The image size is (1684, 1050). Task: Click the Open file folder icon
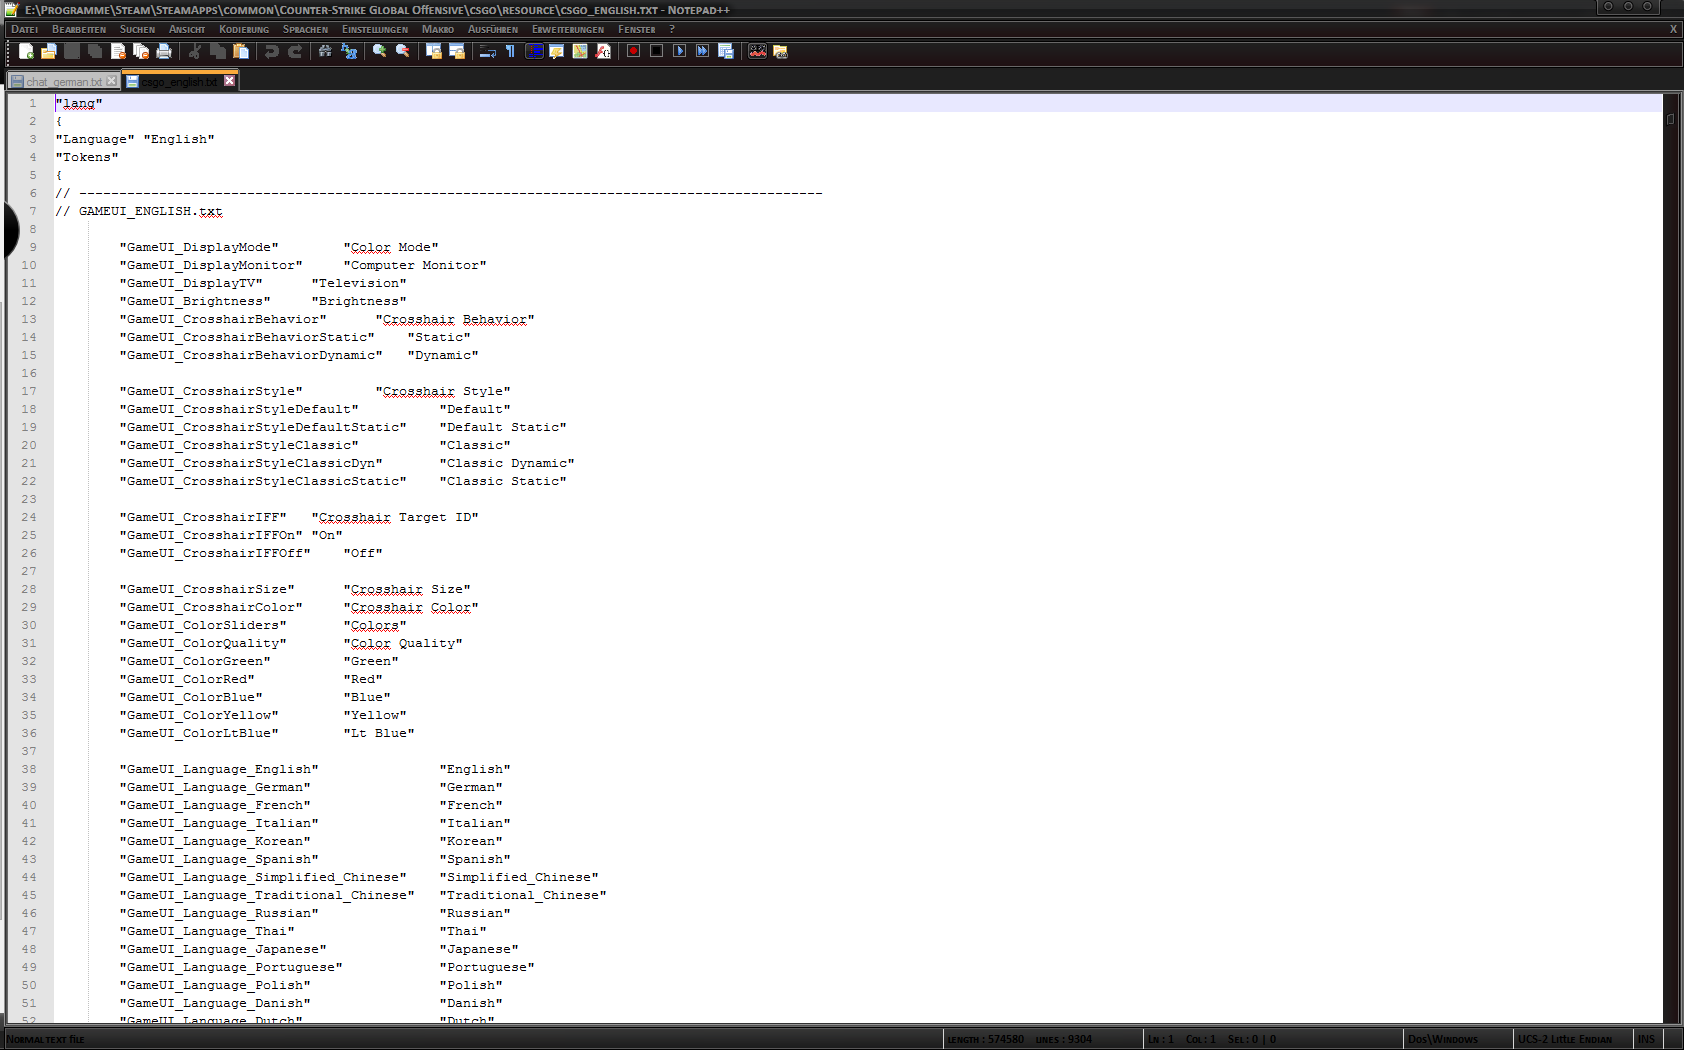48,51
